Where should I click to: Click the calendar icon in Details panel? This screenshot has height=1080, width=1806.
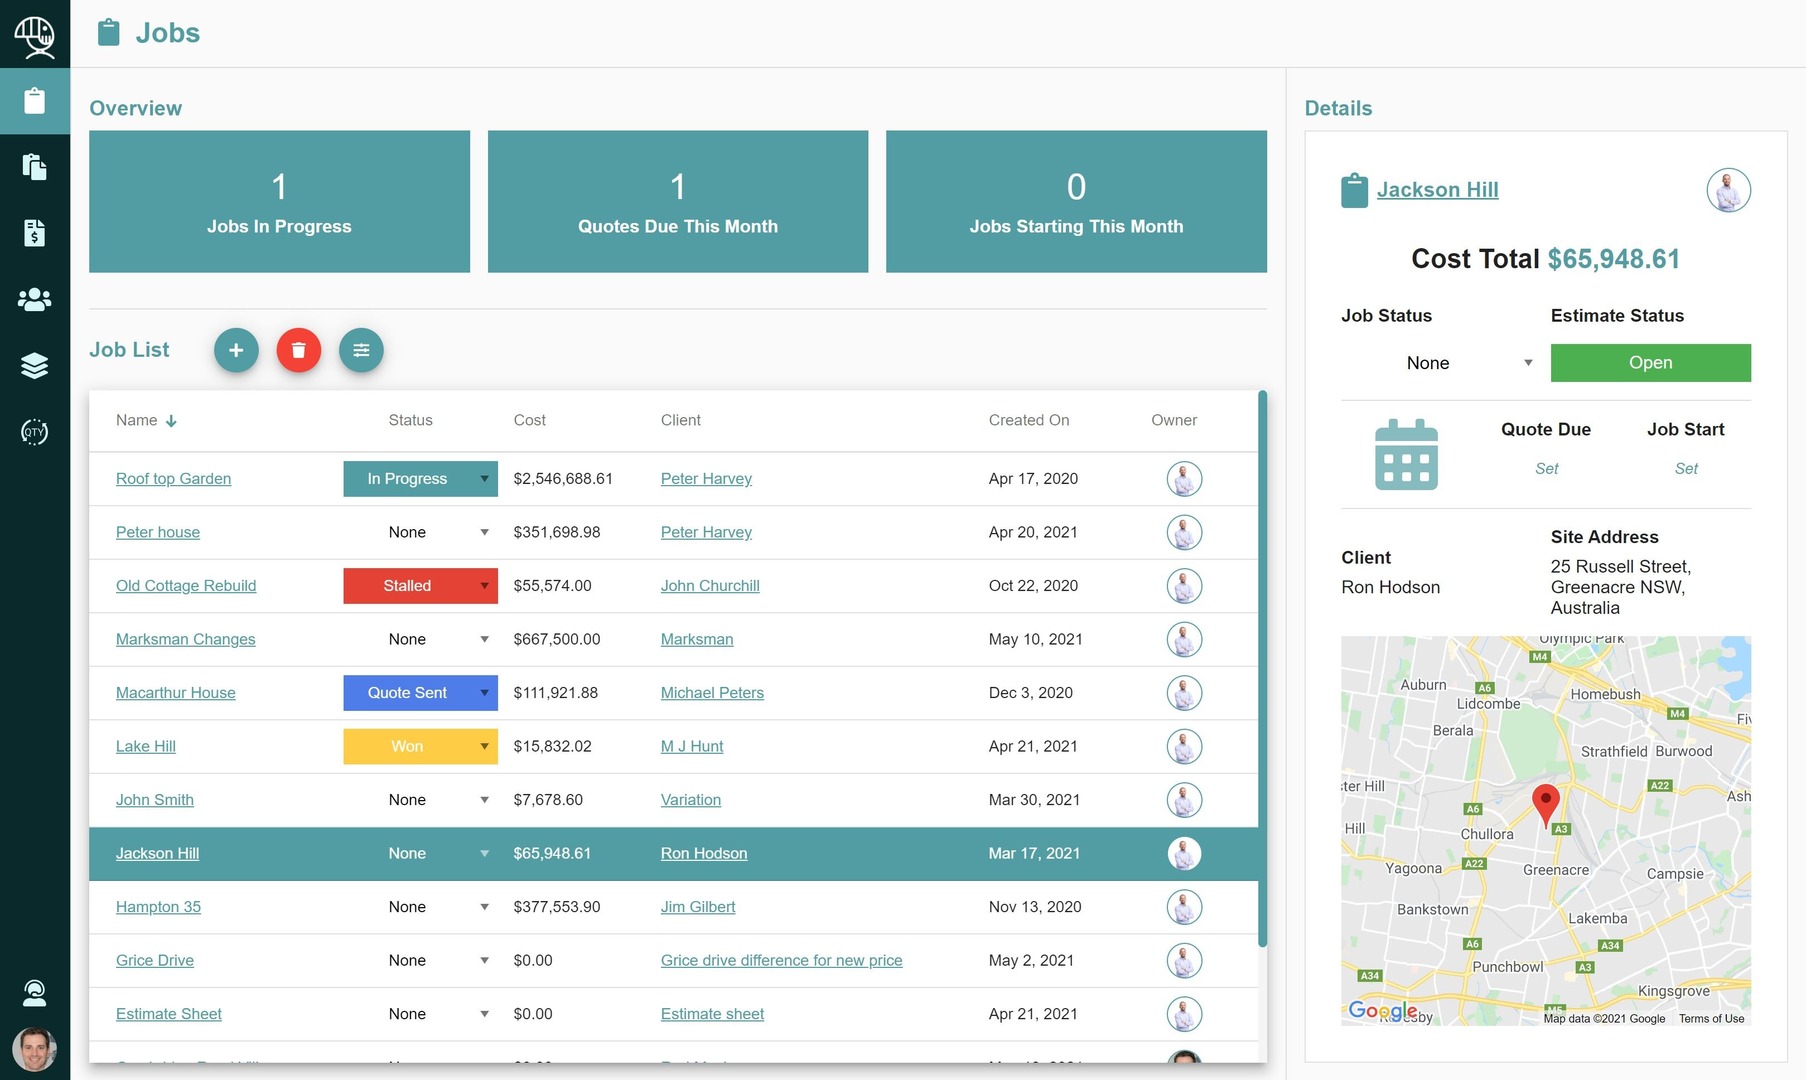(x=1406, y=455)
